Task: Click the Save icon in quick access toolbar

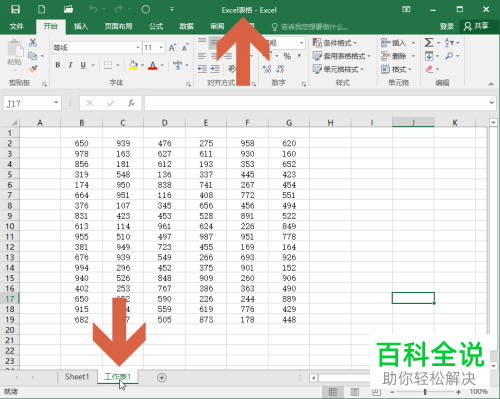Action: point(15,9)
